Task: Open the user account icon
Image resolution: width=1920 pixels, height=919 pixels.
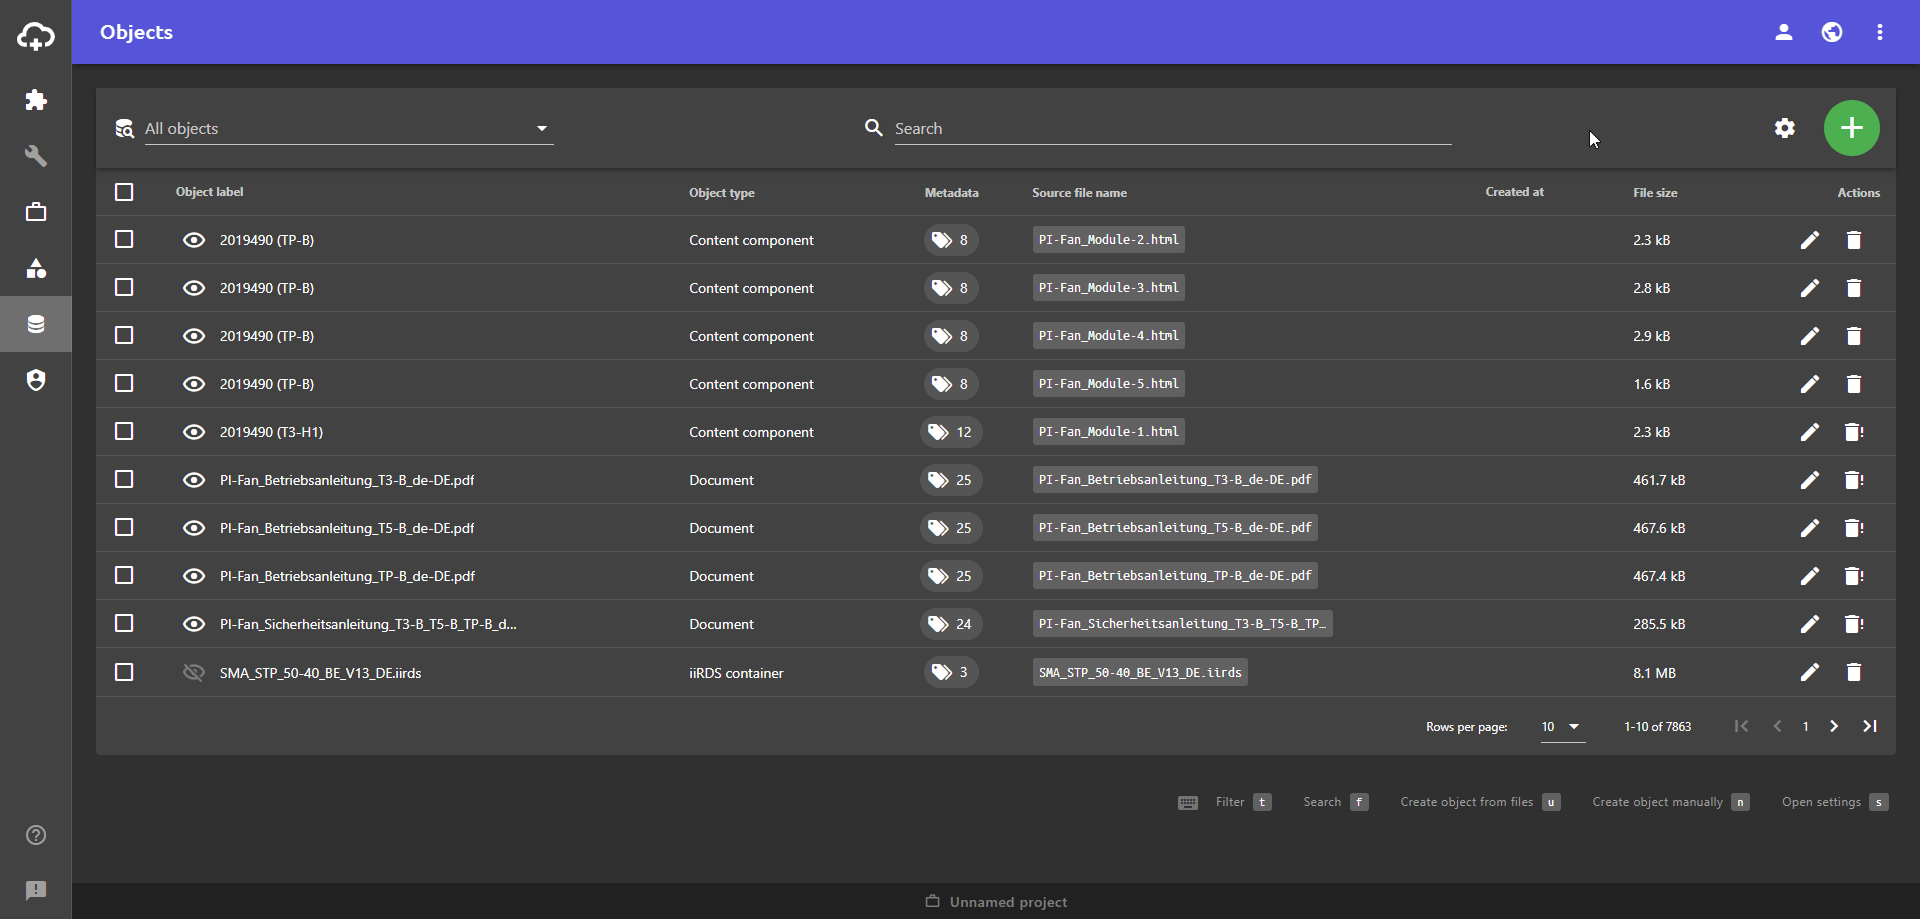Action: coord(1784,32)
